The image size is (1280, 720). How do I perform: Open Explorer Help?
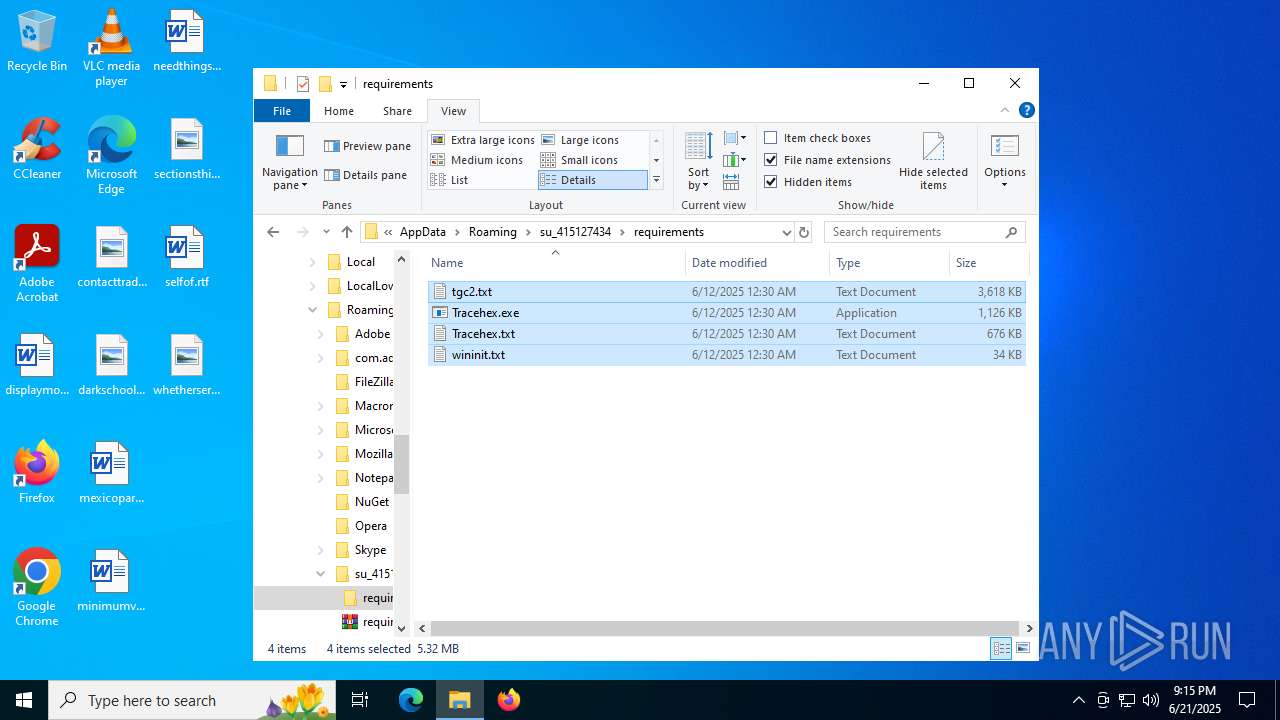click(1026, 110)
